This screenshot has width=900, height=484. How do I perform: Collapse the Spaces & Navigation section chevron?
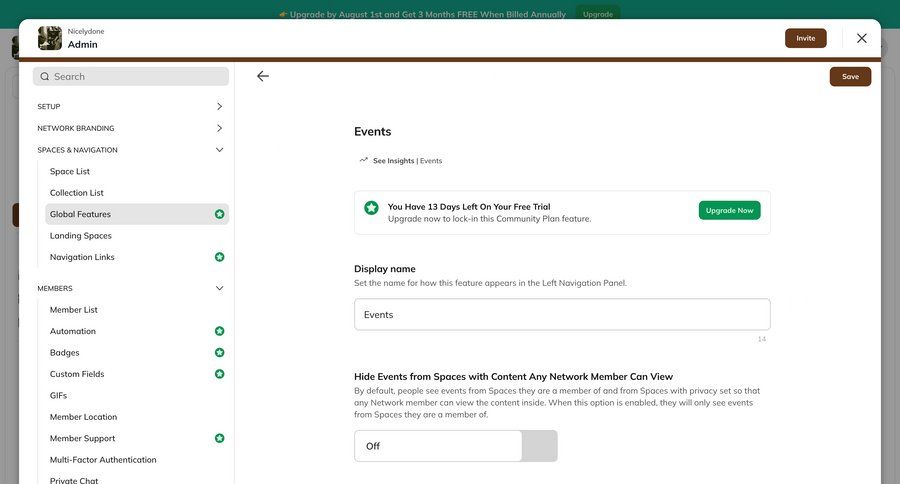click(x=219, y=150)
